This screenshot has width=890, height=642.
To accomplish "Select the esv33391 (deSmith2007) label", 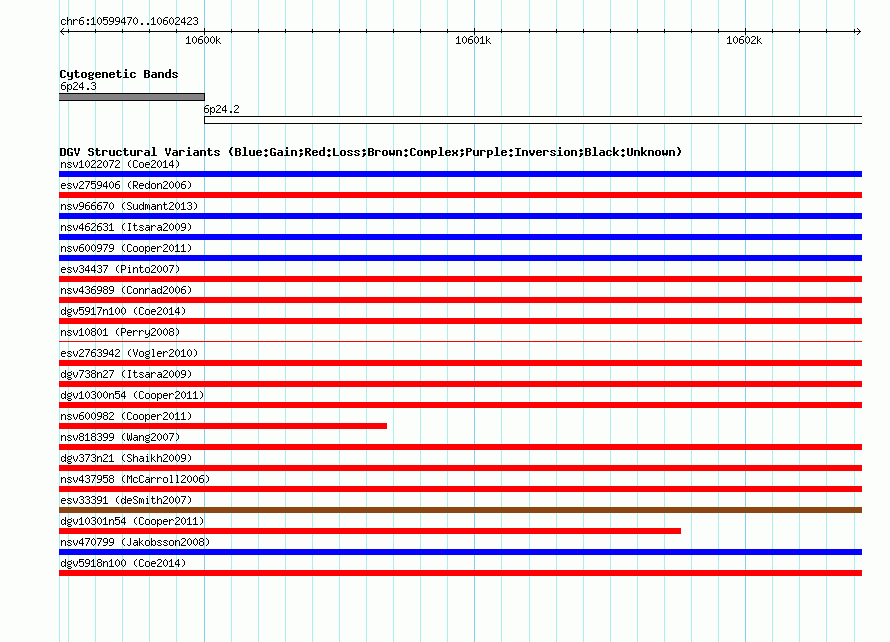I will coord(126,500).
